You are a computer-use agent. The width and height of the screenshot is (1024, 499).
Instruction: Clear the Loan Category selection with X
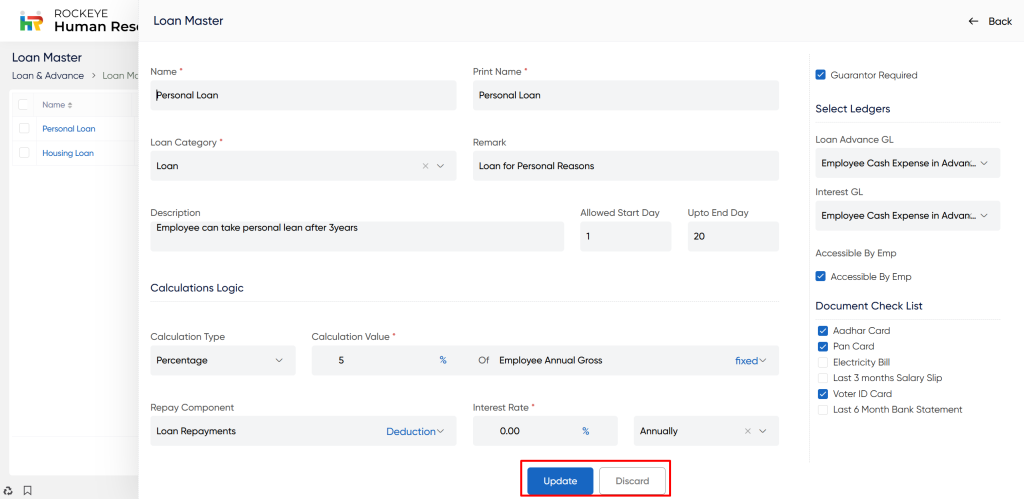[425, 166]
